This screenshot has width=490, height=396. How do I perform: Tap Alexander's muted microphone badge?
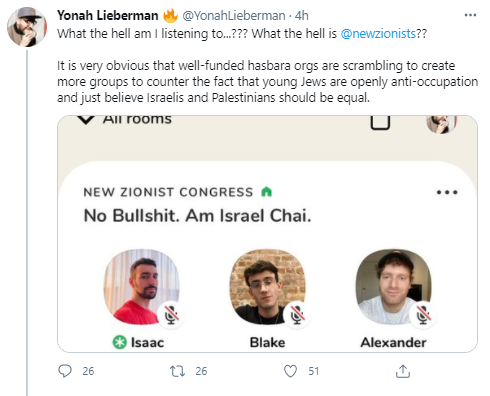coord(423,314)
